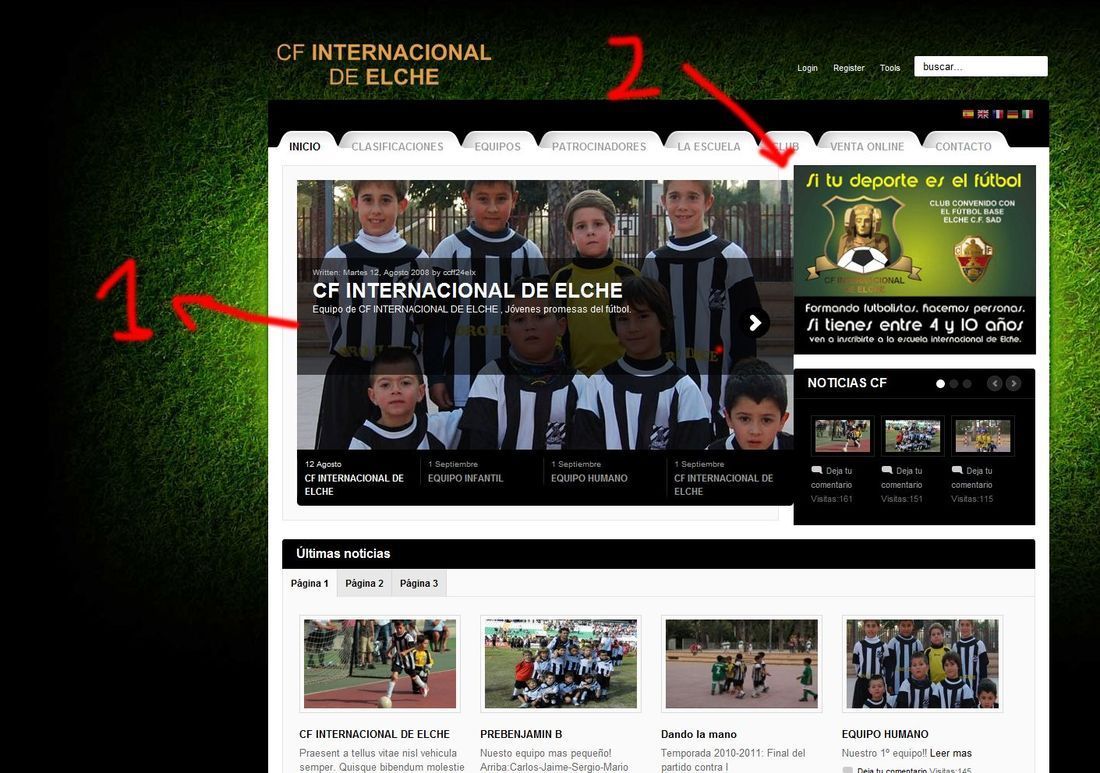Click 'Deja tu comentario' above Visitas:151

(902, 478)
